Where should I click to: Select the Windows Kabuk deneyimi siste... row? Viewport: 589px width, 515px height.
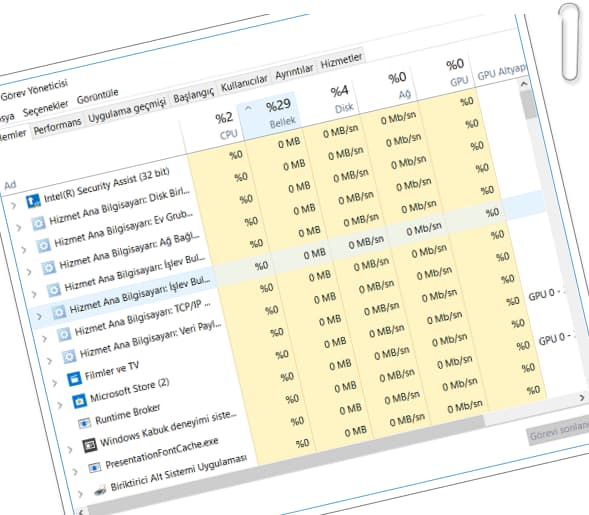pyautogui.click(x=169, y=428)
